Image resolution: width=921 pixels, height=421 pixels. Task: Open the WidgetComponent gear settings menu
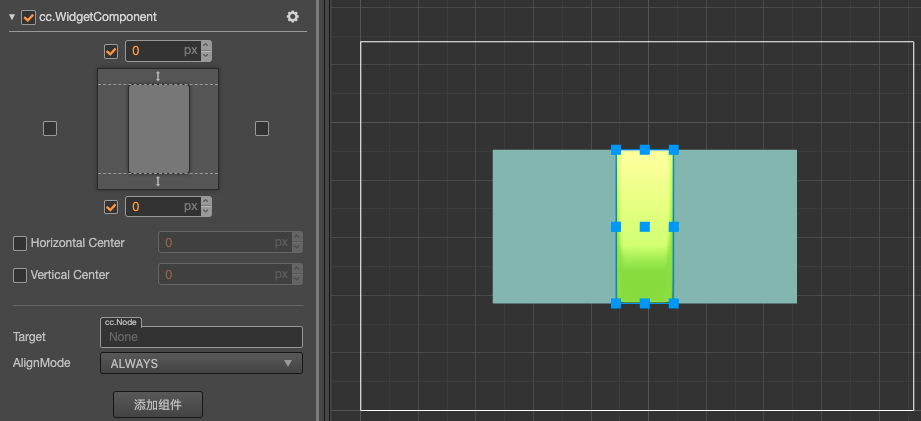coord(292,17)
